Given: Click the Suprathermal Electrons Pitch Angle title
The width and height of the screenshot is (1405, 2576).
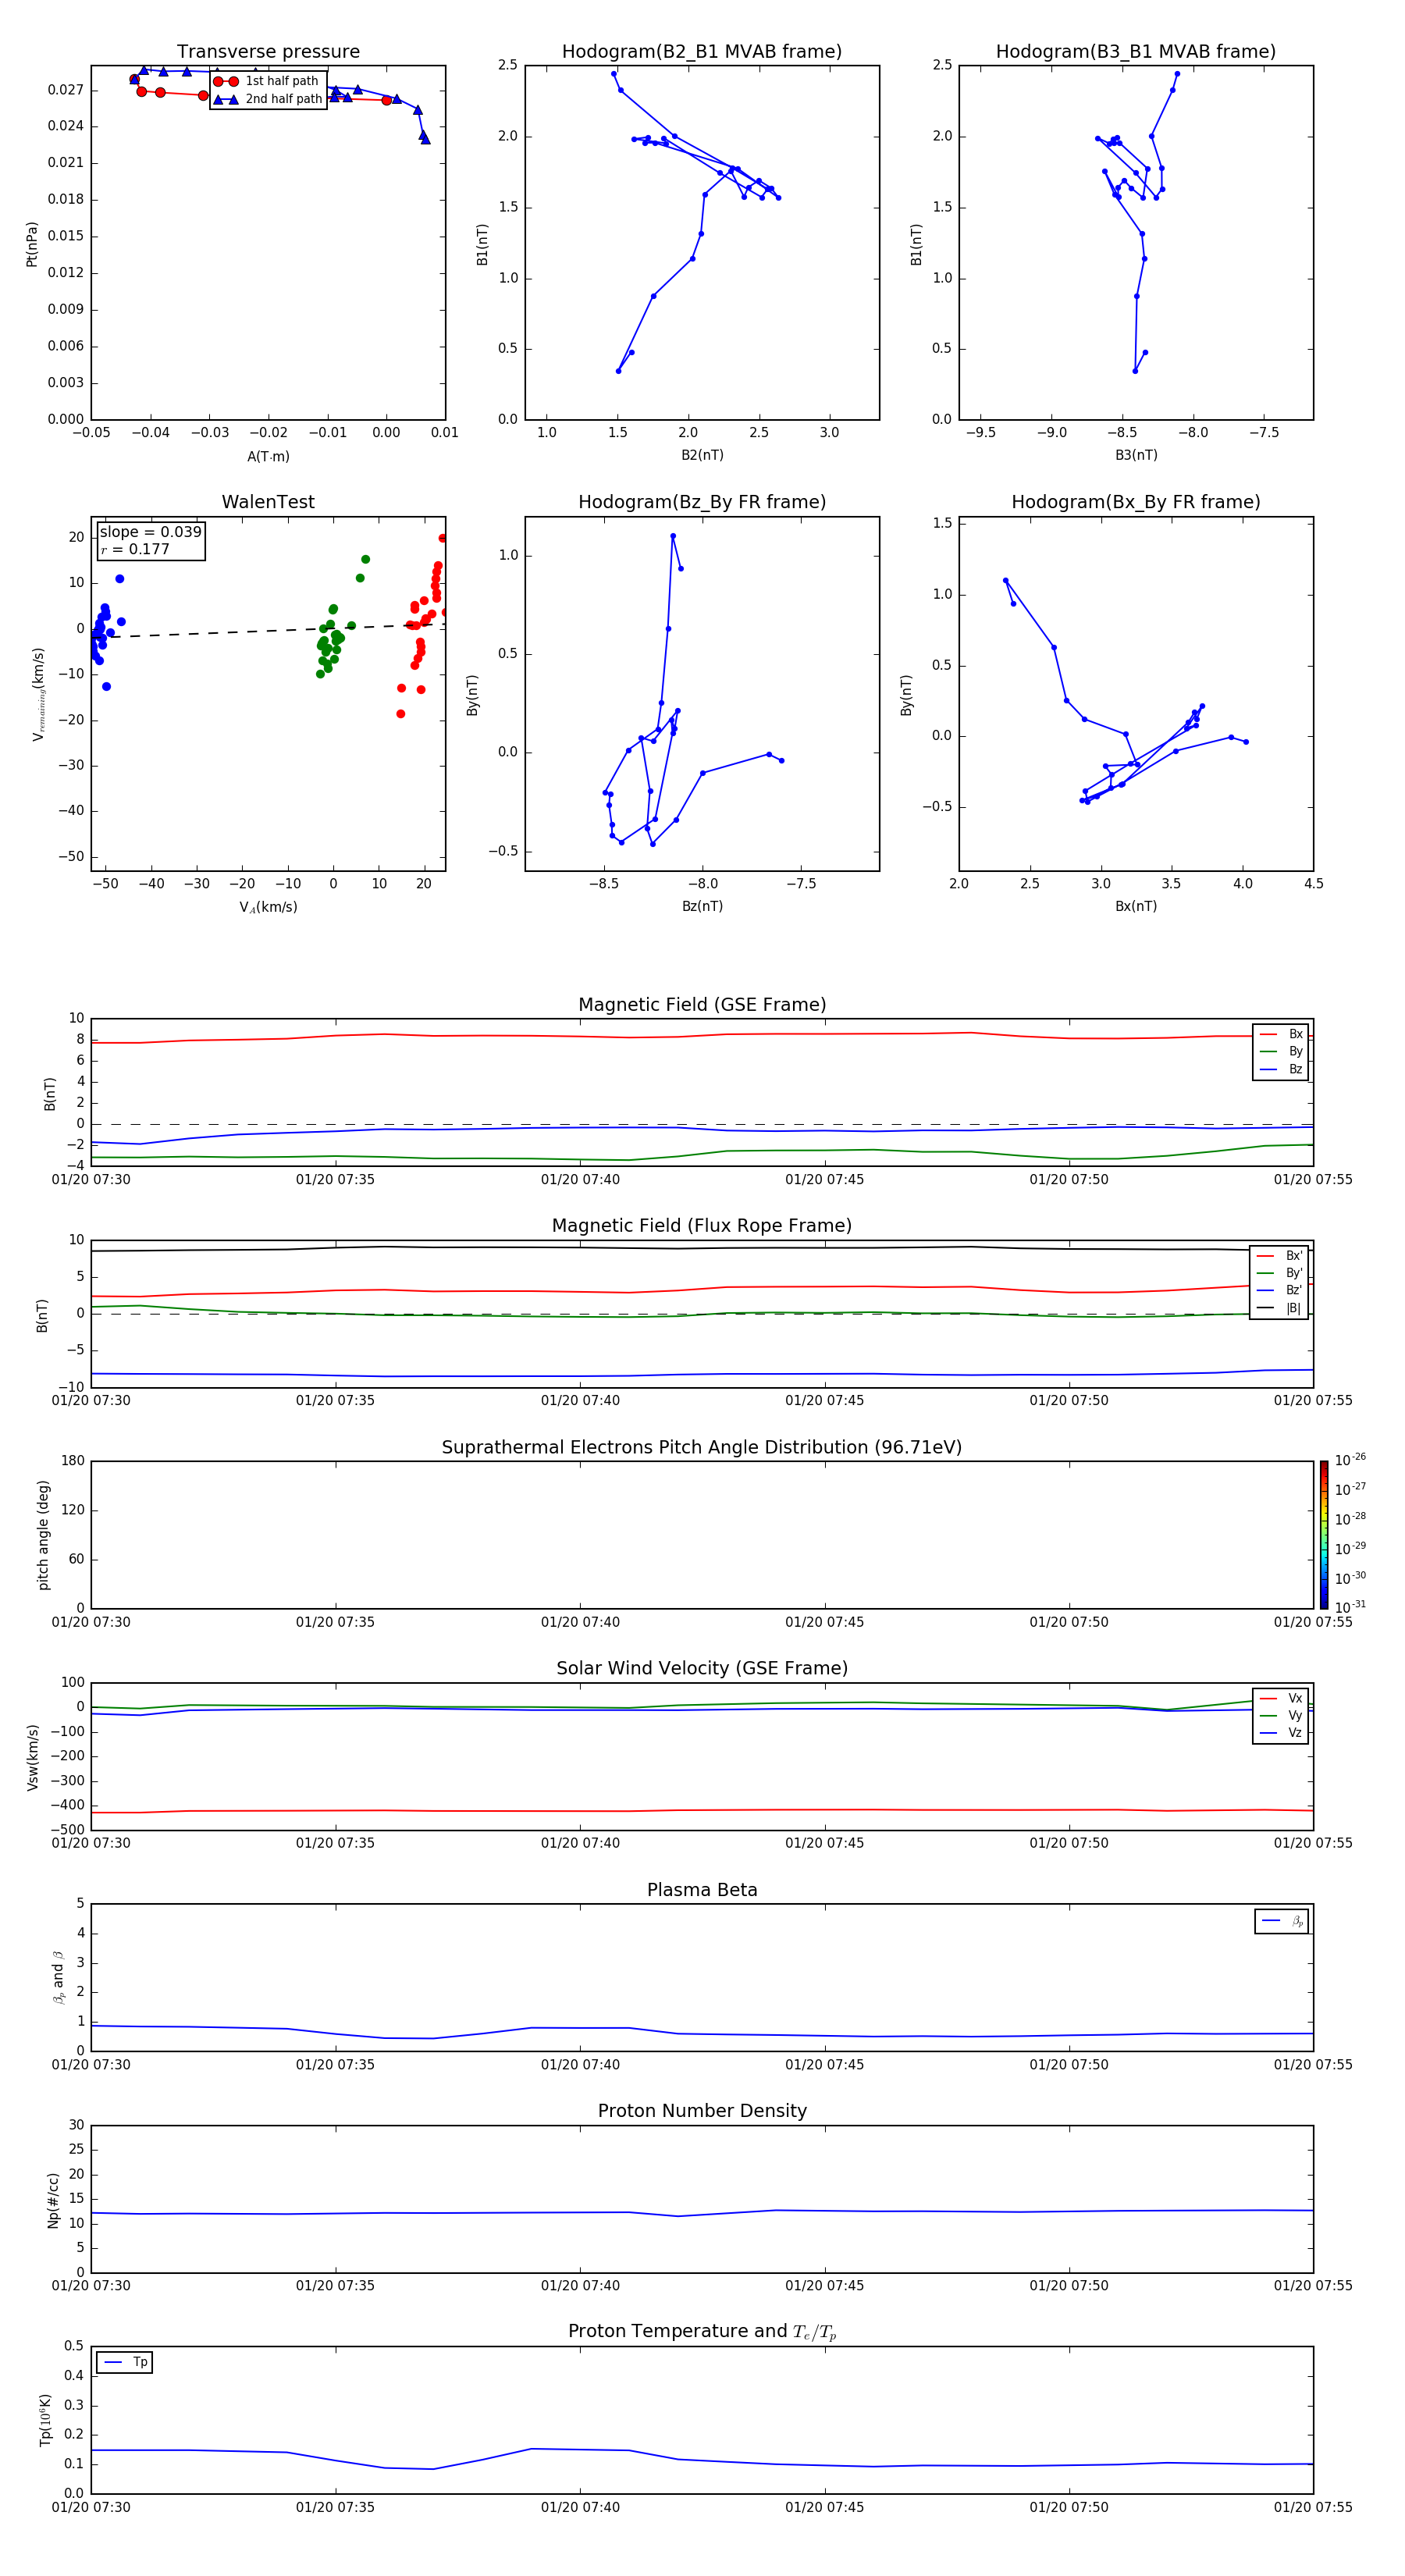Looking at the screenshot, I should coord(702,1448).
